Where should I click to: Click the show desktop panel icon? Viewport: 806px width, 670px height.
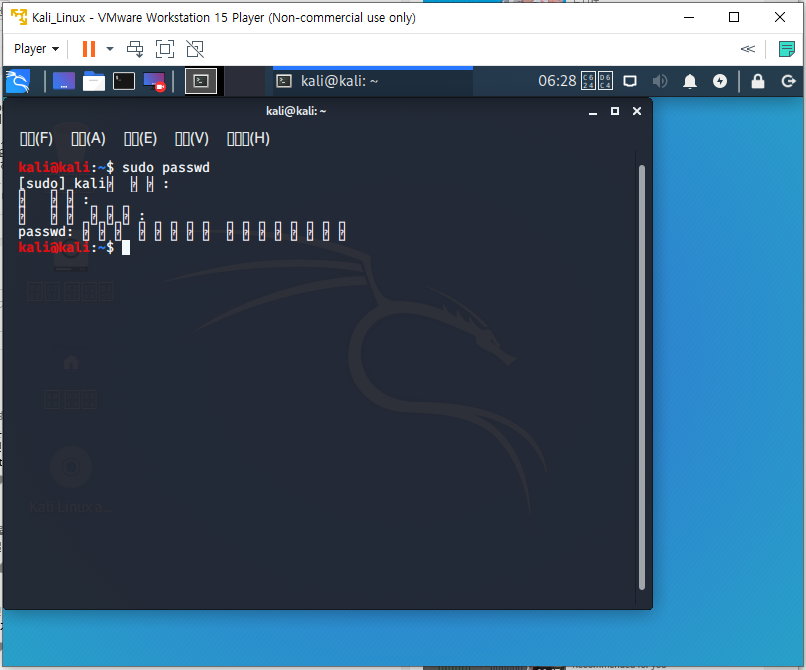pos(64,81)
